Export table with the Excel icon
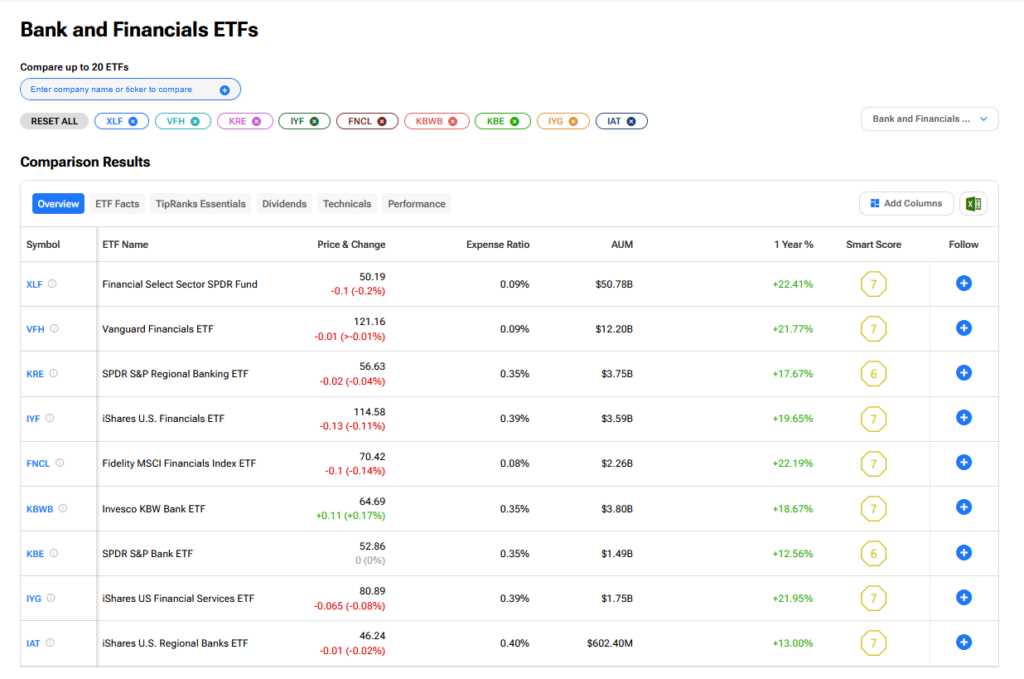 973,204
